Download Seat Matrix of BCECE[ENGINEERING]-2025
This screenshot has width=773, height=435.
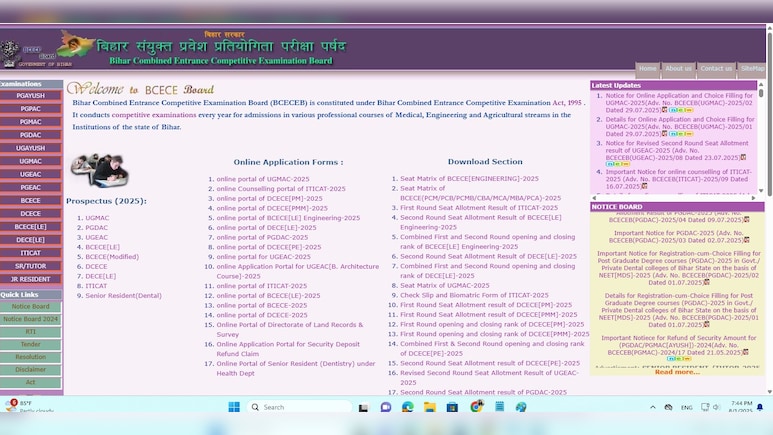click(x=469, y=179)
